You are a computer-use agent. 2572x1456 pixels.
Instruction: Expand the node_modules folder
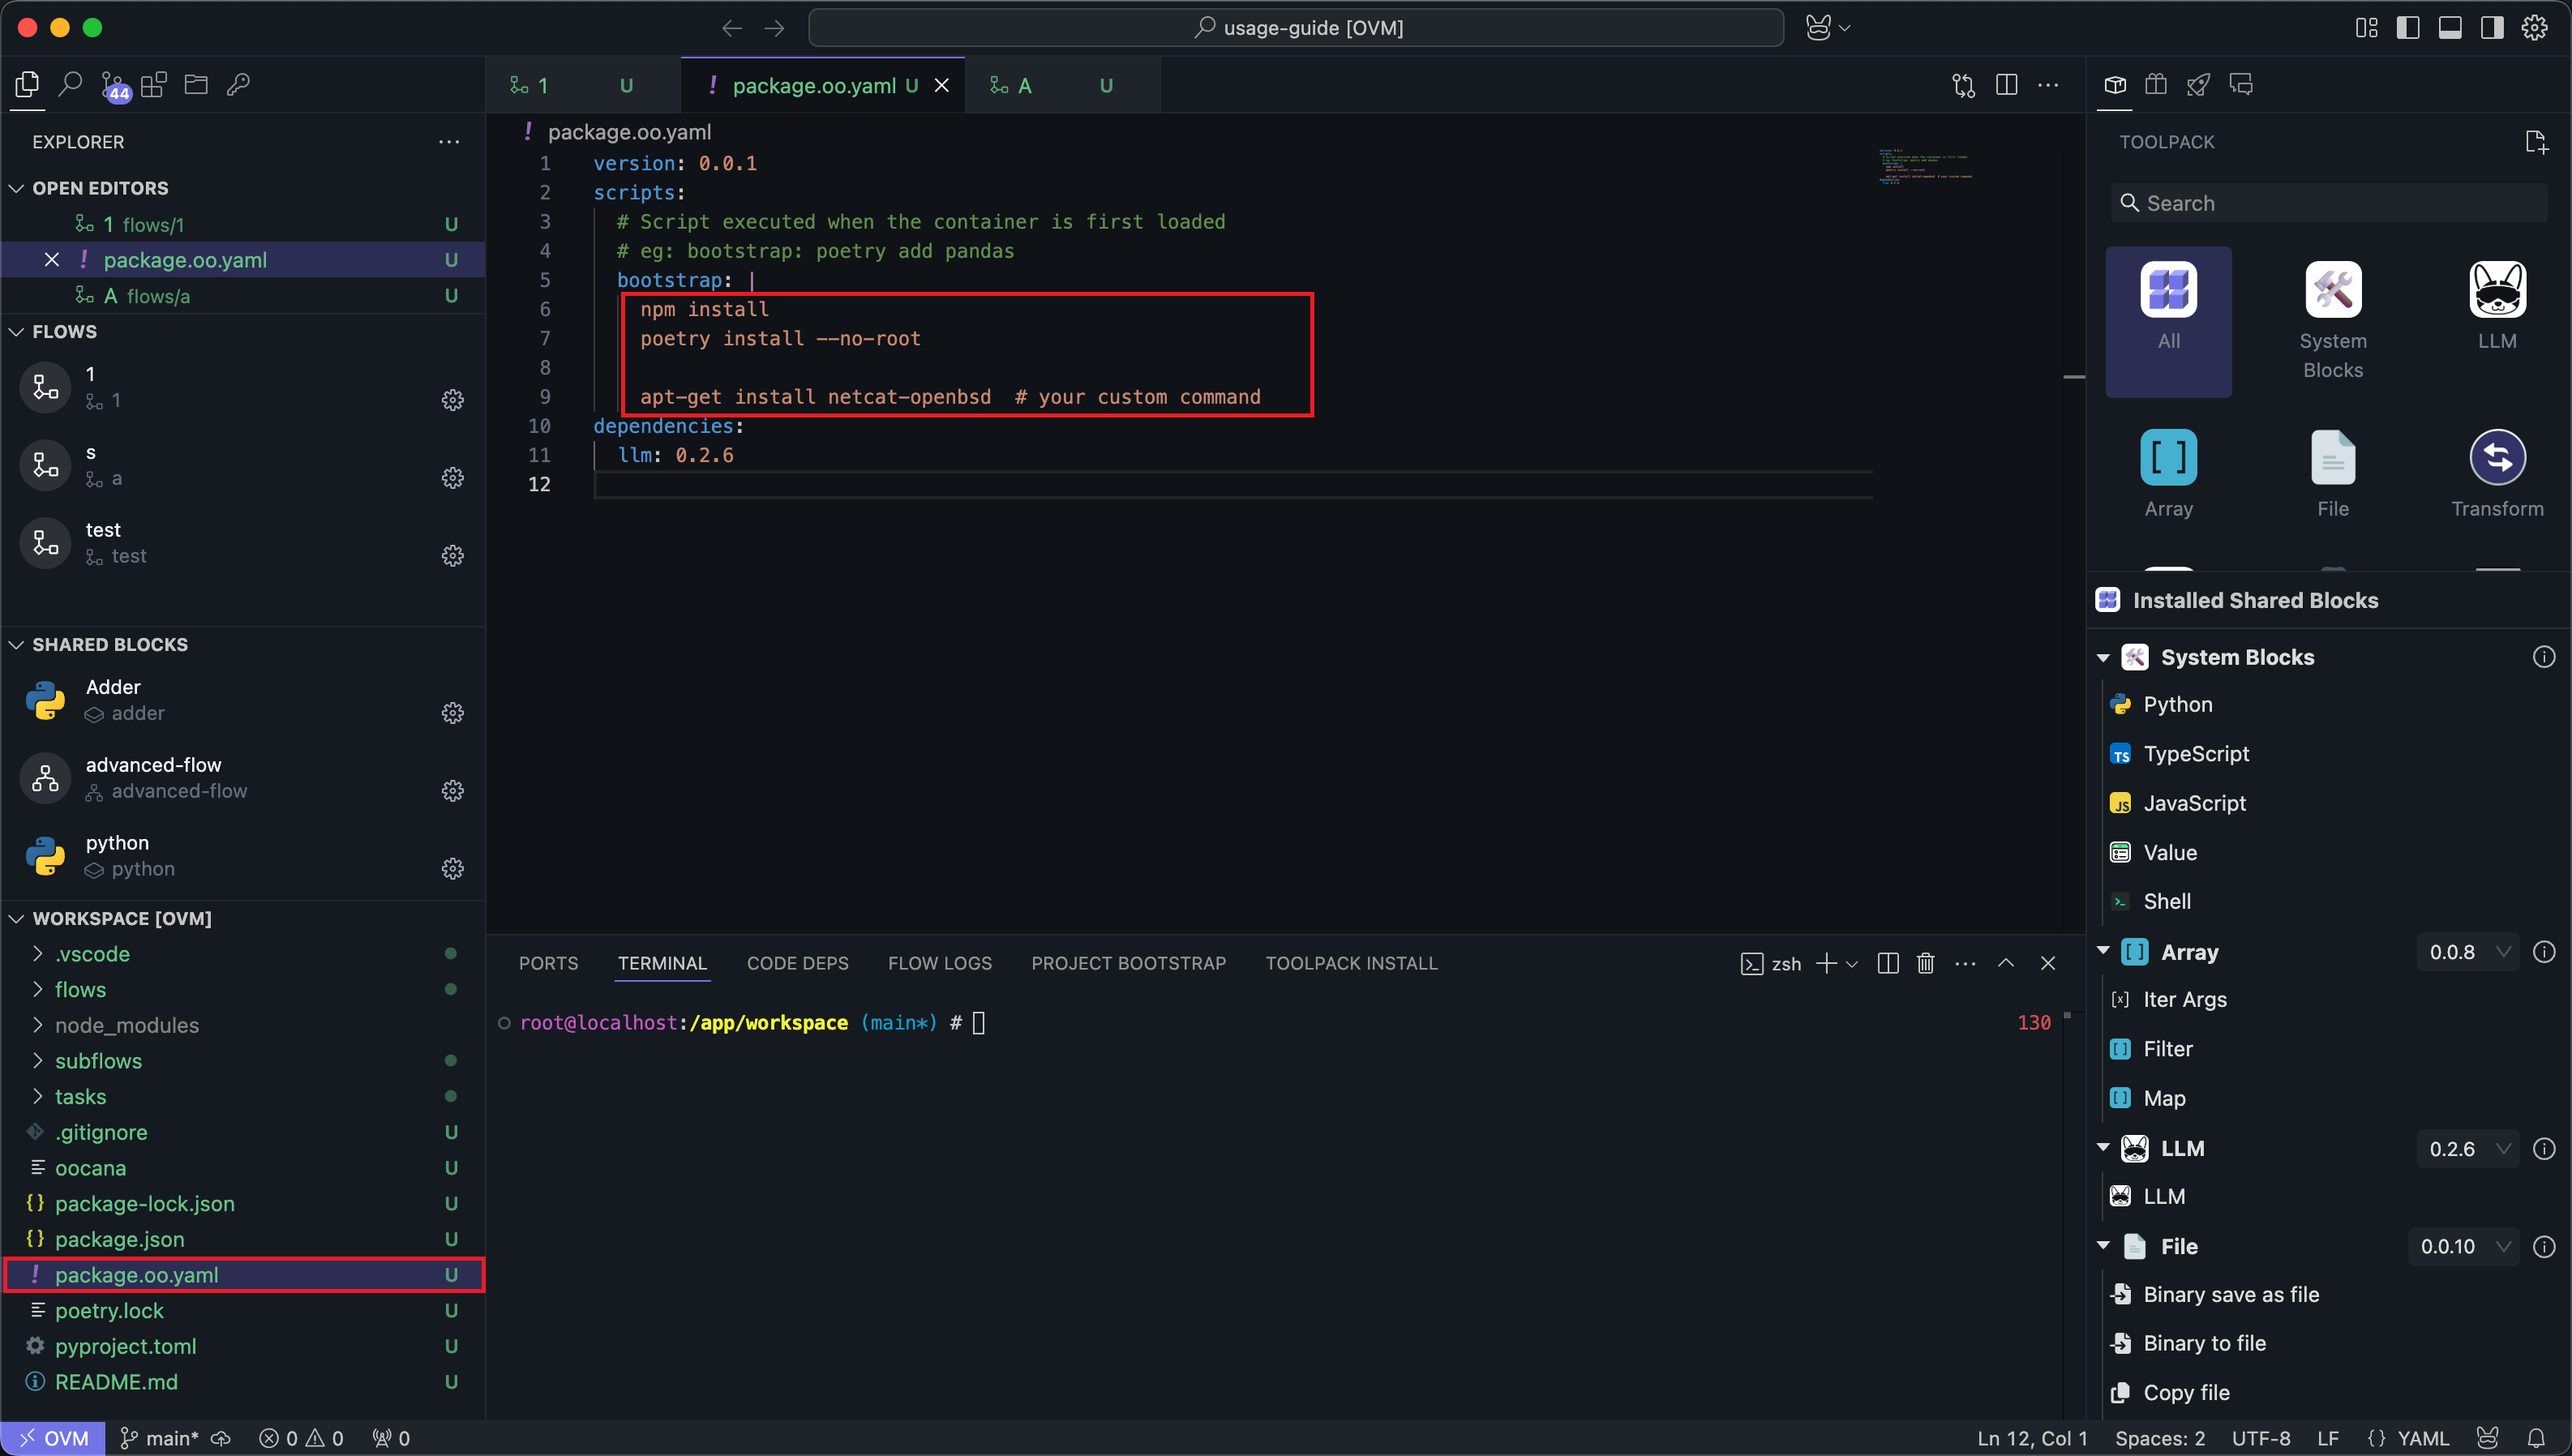(126, 1025)
